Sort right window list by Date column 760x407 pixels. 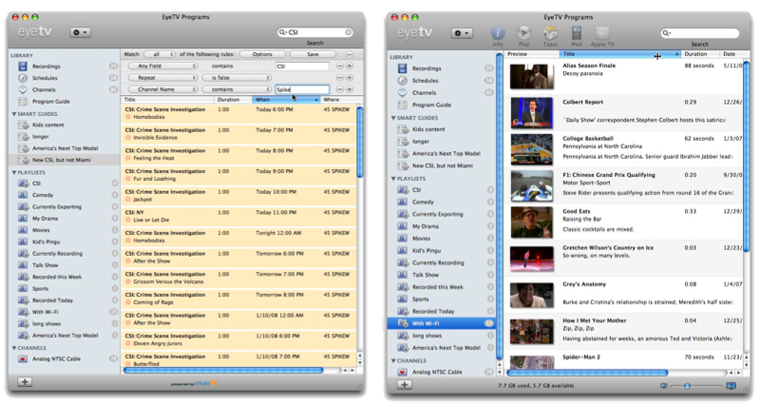coord(731,54)
